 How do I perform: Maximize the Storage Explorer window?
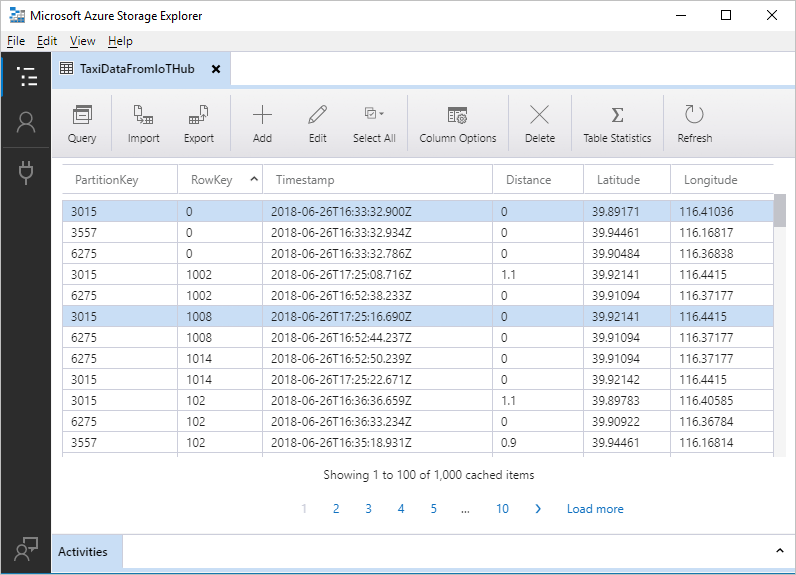click(x=726, y=15)
